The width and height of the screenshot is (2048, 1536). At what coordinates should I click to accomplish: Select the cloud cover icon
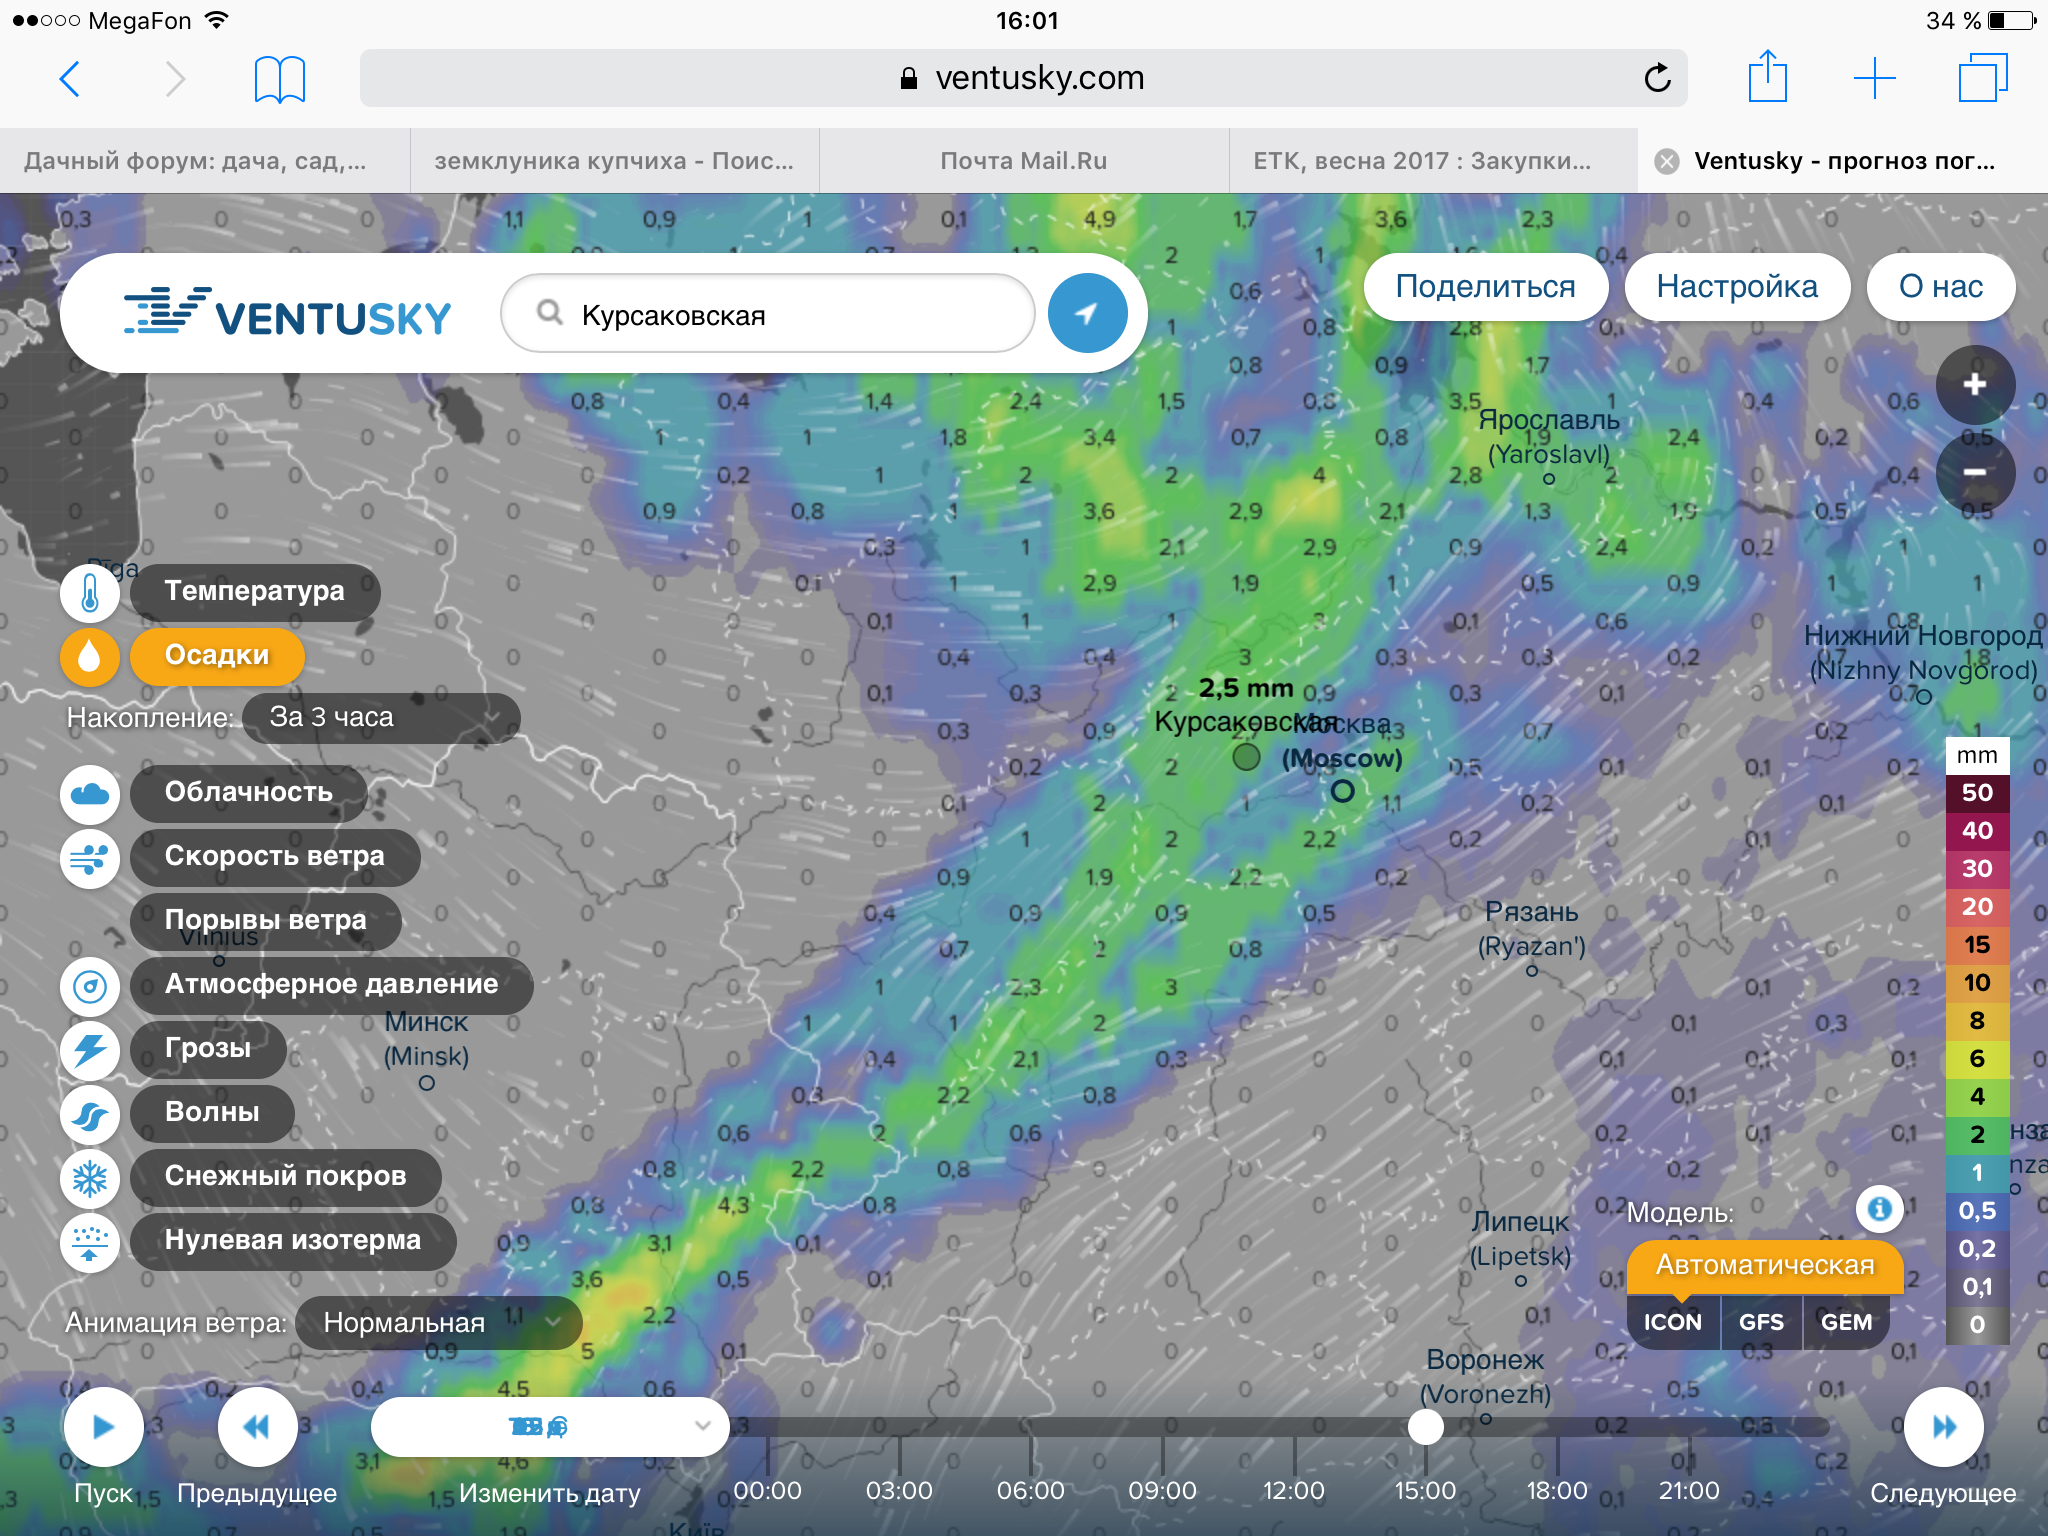pos(90,793)
